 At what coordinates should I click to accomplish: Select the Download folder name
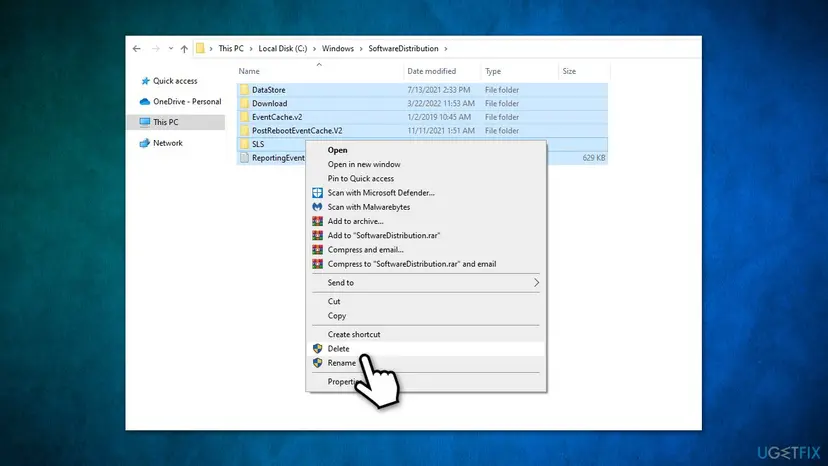click(x=269, y=104)
